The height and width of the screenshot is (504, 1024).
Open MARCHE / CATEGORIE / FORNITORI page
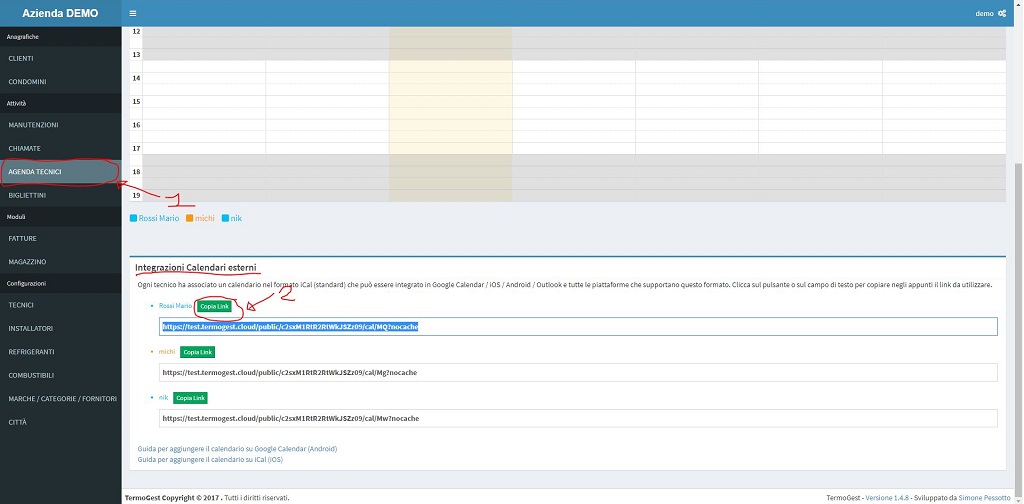click(x=61, y=398)
